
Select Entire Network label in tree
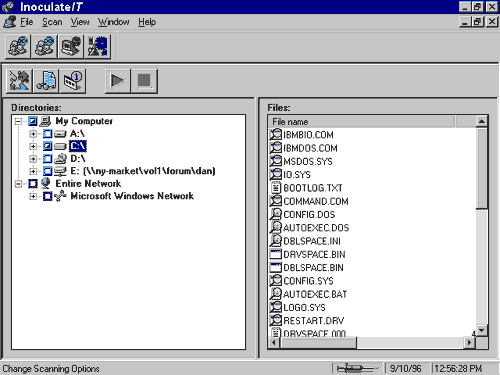[x=88, y=184]
